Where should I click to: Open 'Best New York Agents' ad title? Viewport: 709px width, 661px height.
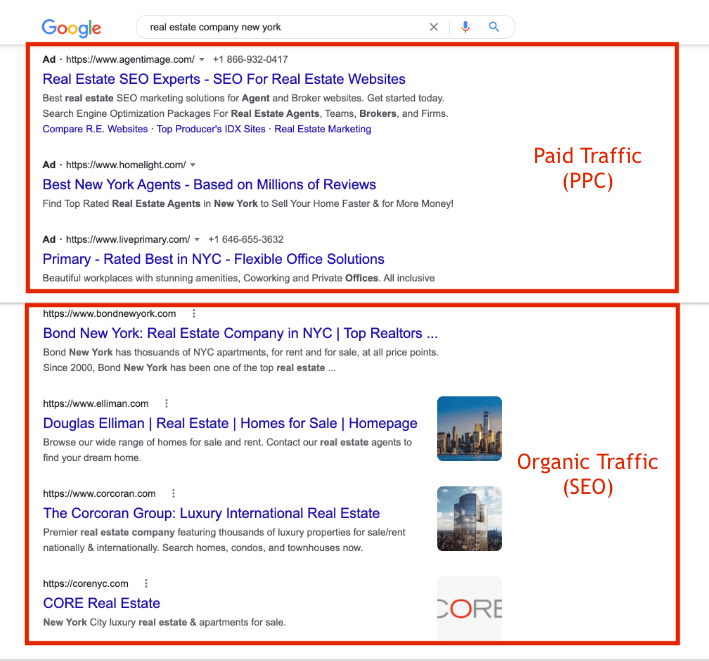click(x=209, y=184)
